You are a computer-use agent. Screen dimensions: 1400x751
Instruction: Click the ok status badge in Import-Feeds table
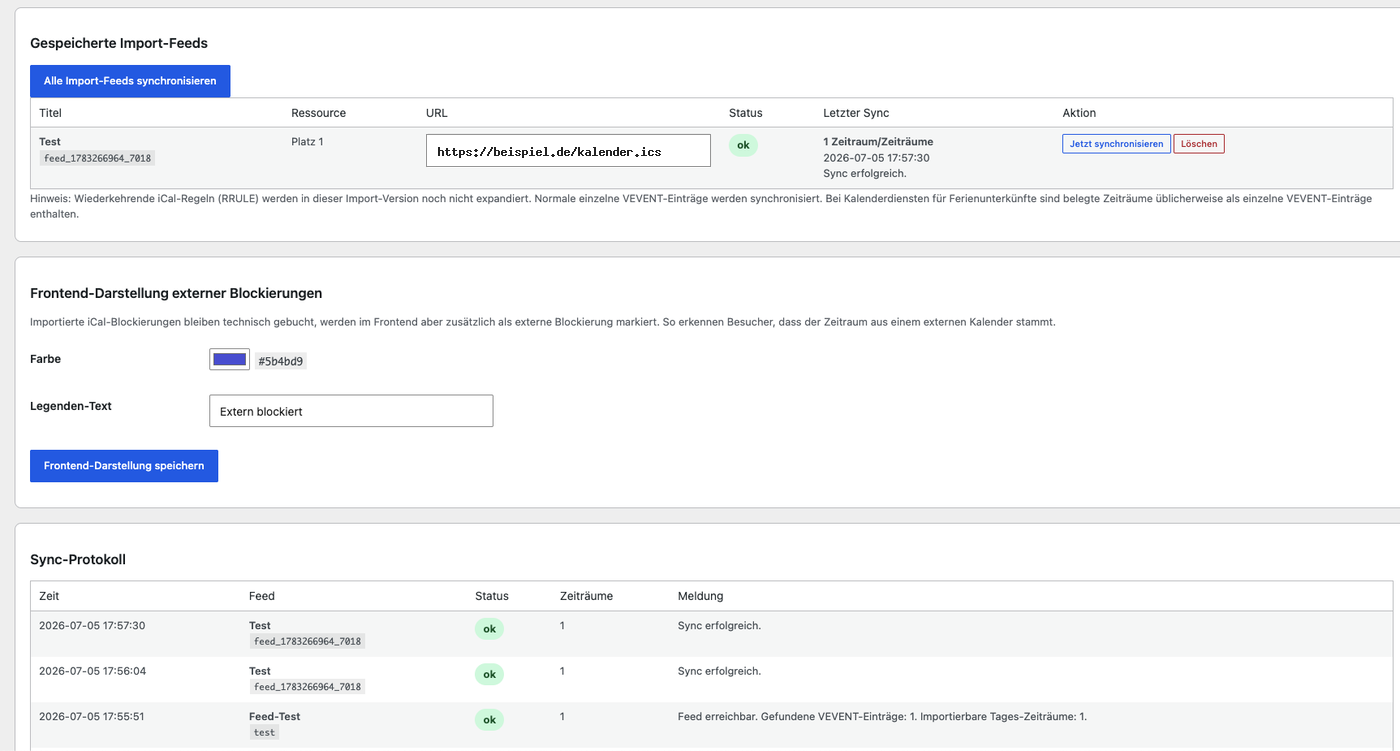tap(743, 145)
